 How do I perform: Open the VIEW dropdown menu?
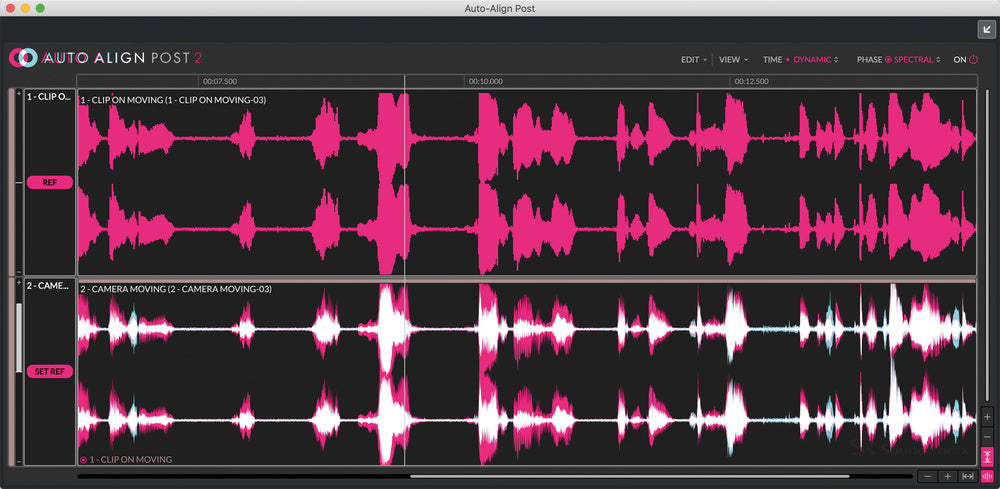[x=733, y=60]
